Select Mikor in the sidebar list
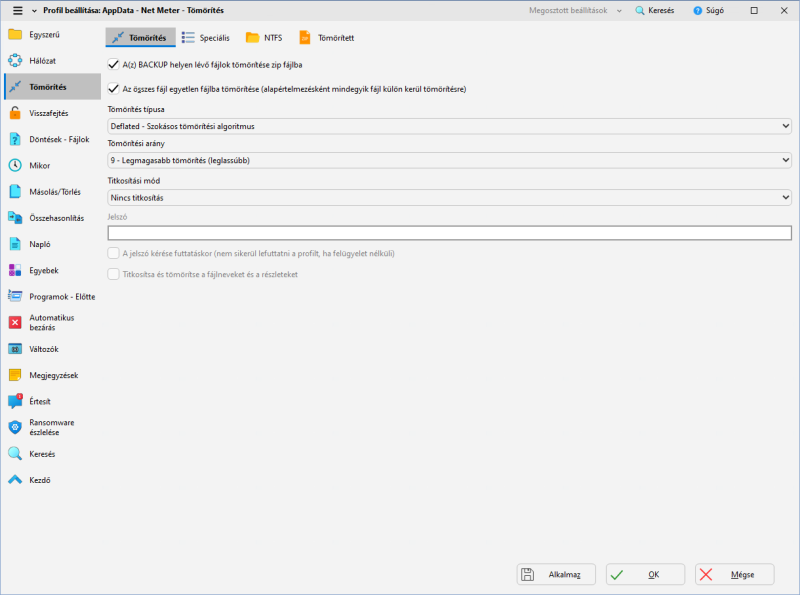 40,165
